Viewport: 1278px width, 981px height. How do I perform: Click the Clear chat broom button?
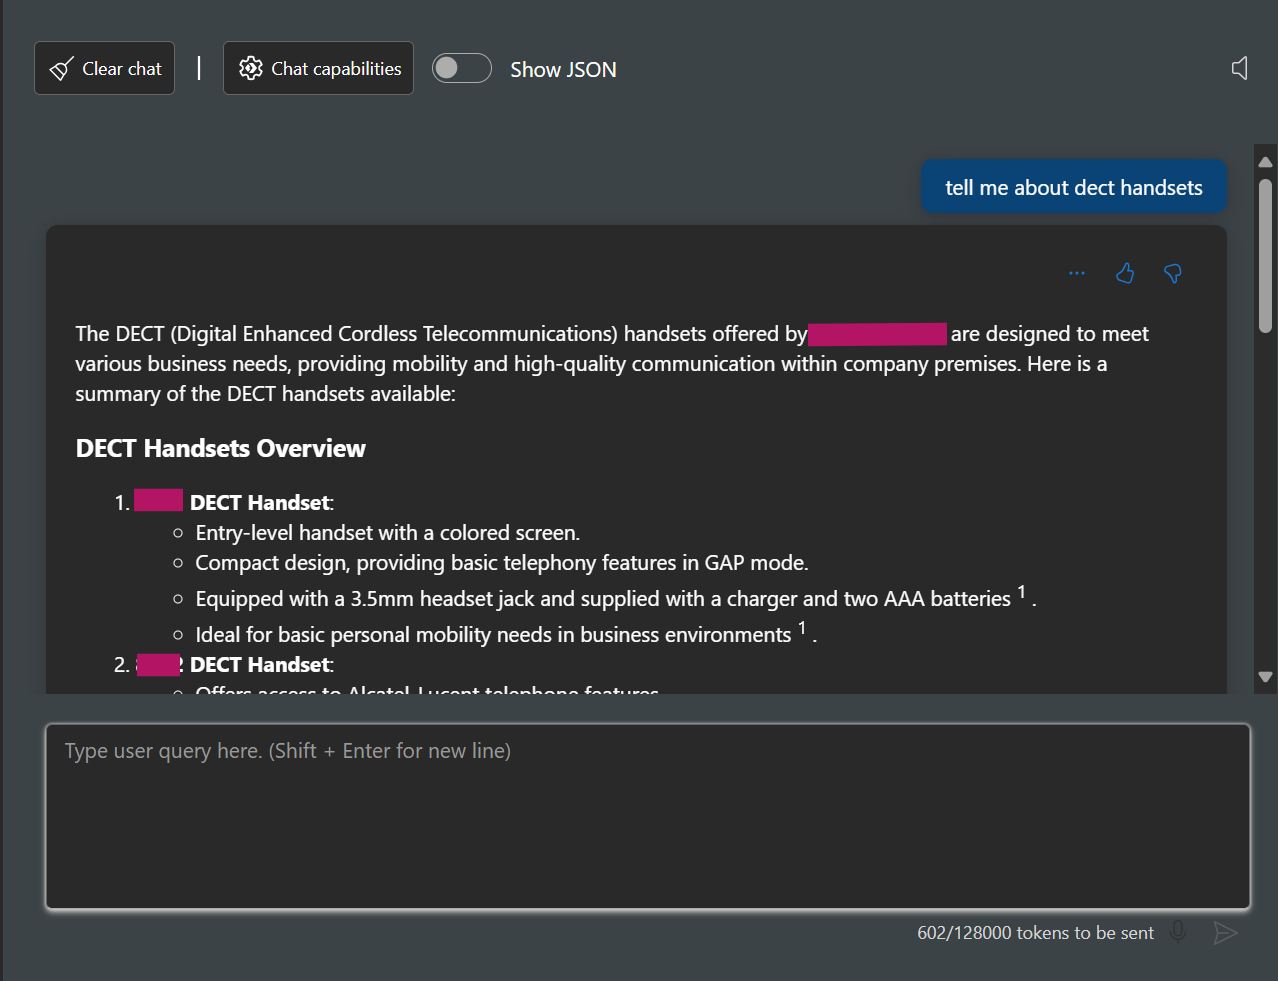[104, 68]
